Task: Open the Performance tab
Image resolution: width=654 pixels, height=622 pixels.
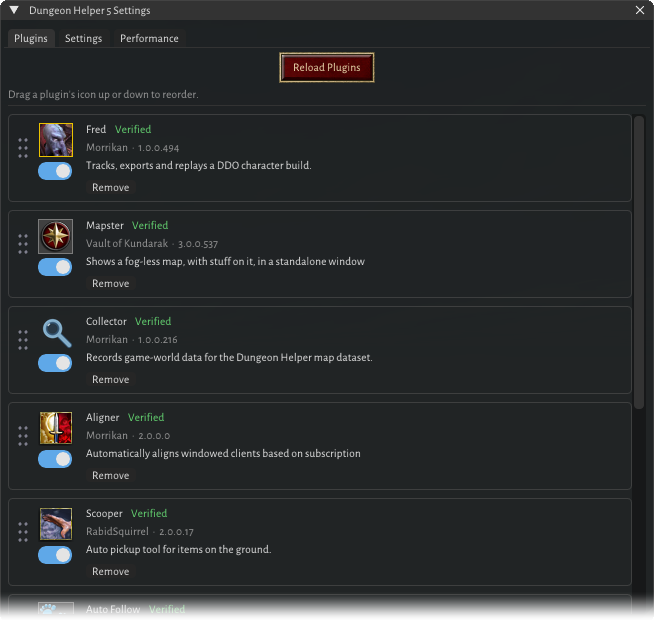Action: (149, 38)
